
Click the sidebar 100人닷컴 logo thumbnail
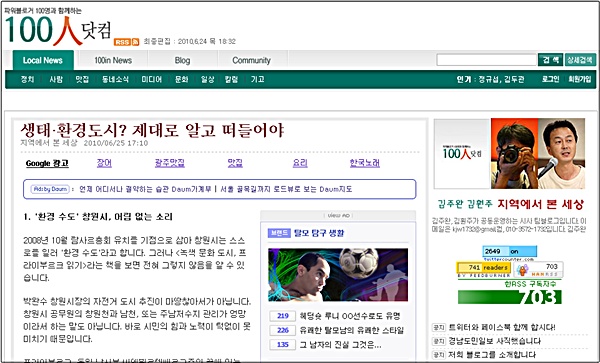point(462,153)
